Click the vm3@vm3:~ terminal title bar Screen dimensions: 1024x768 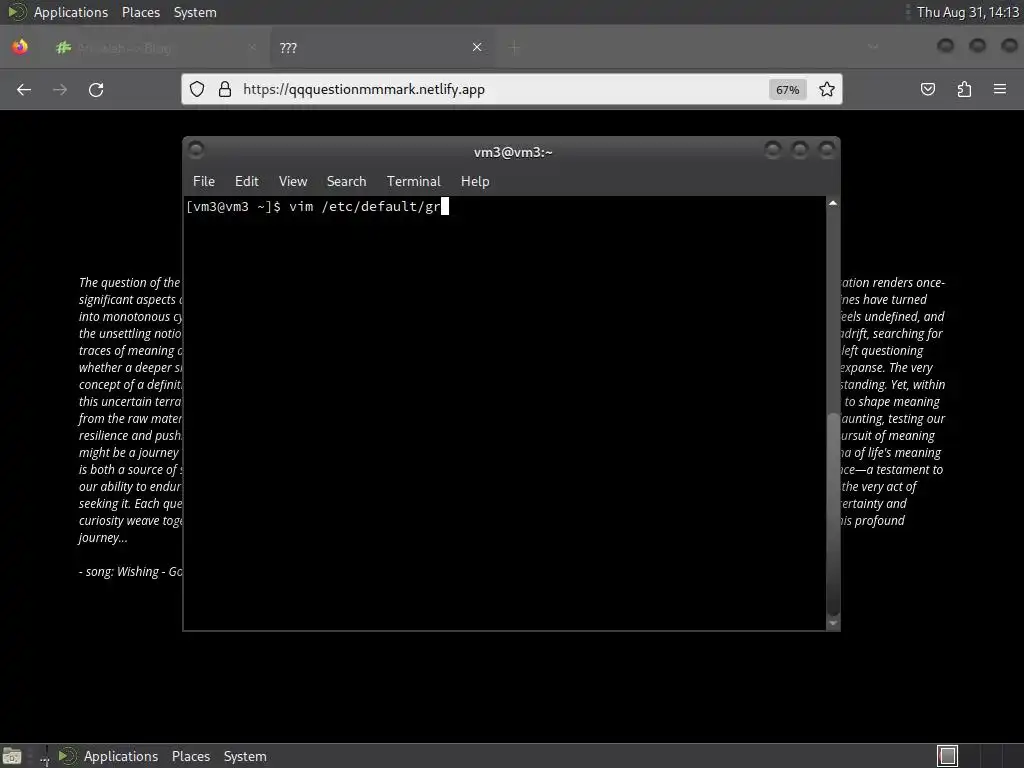(x=513, y=152)
